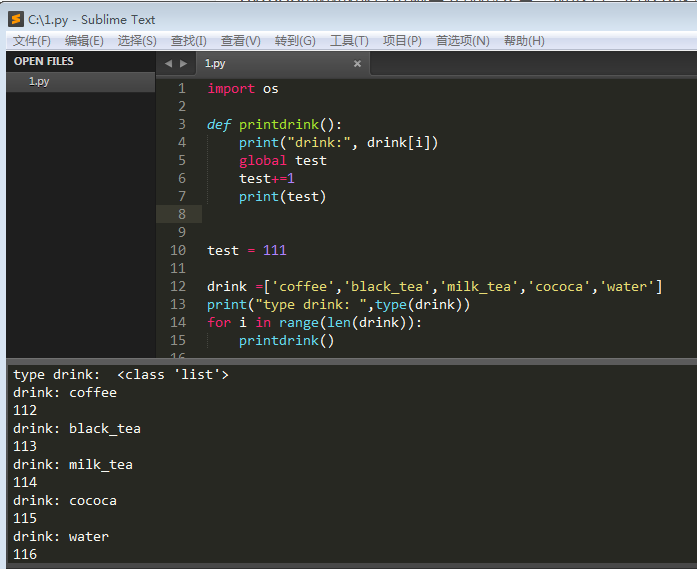
Task: Click the 'def' keyword on line 3
Action: pyautogui.click(x=219, y=124)
